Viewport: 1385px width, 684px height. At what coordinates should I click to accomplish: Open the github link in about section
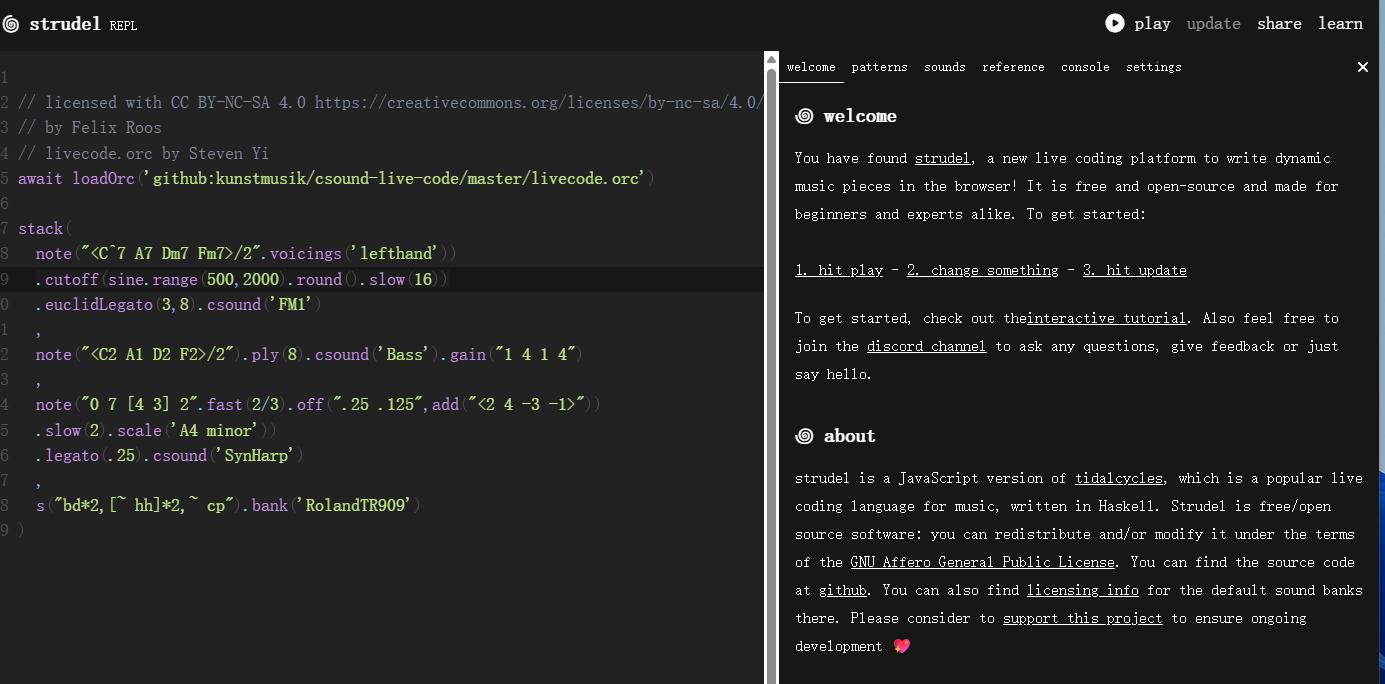coord(842,590)
